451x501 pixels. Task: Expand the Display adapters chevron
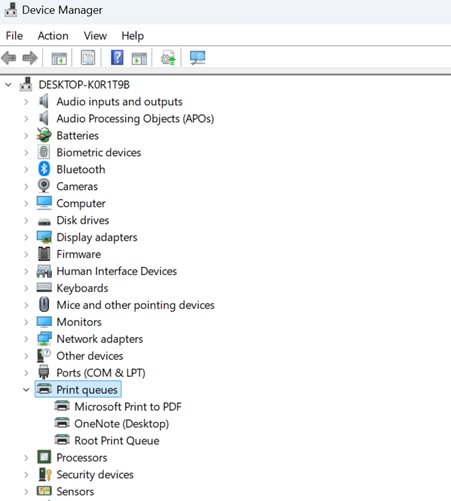pos(26,237)
